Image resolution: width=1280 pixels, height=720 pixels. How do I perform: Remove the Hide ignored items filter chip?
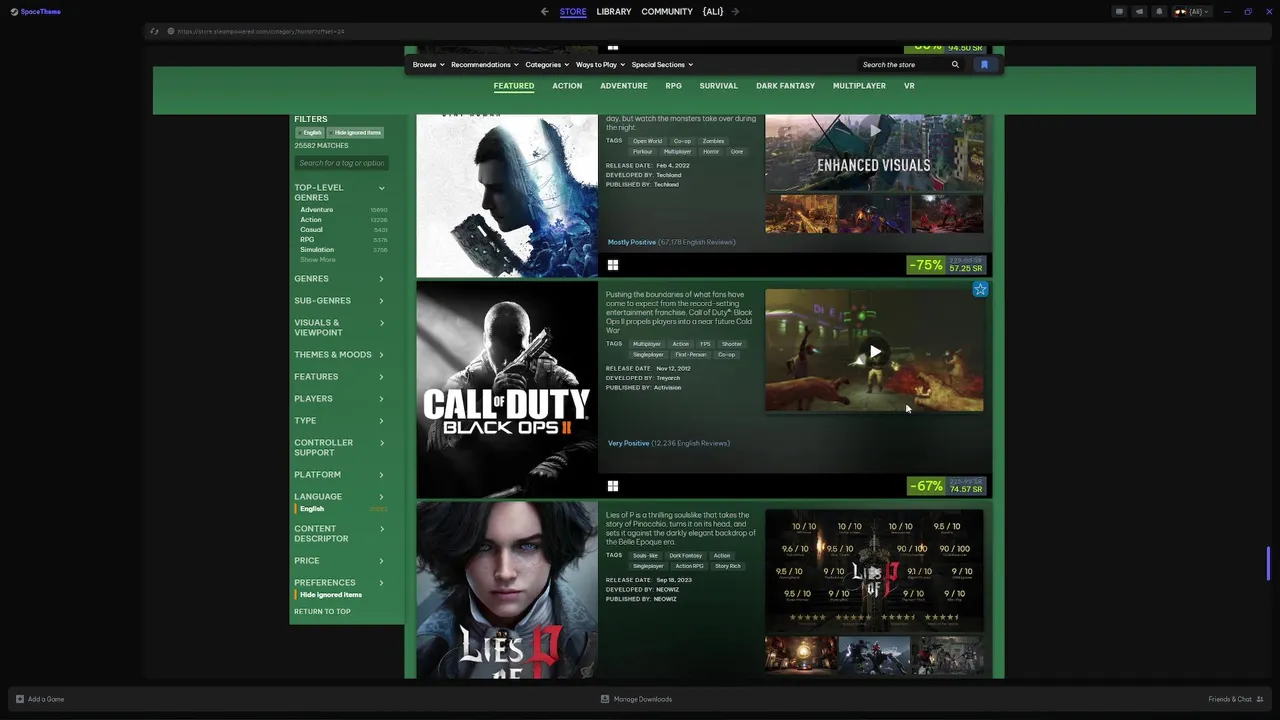pos(355,133)
